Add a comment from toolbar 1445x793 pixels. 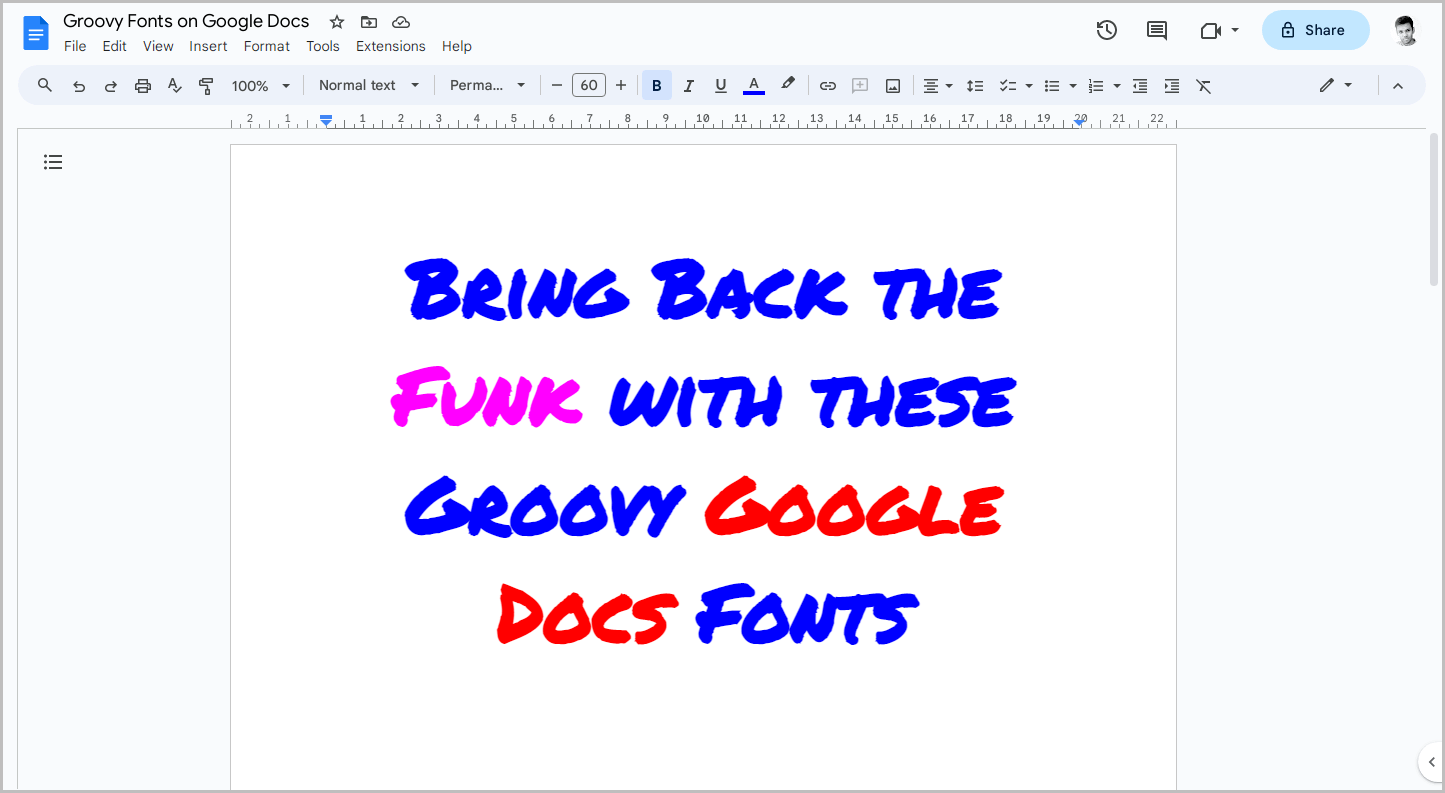point(860,86)
